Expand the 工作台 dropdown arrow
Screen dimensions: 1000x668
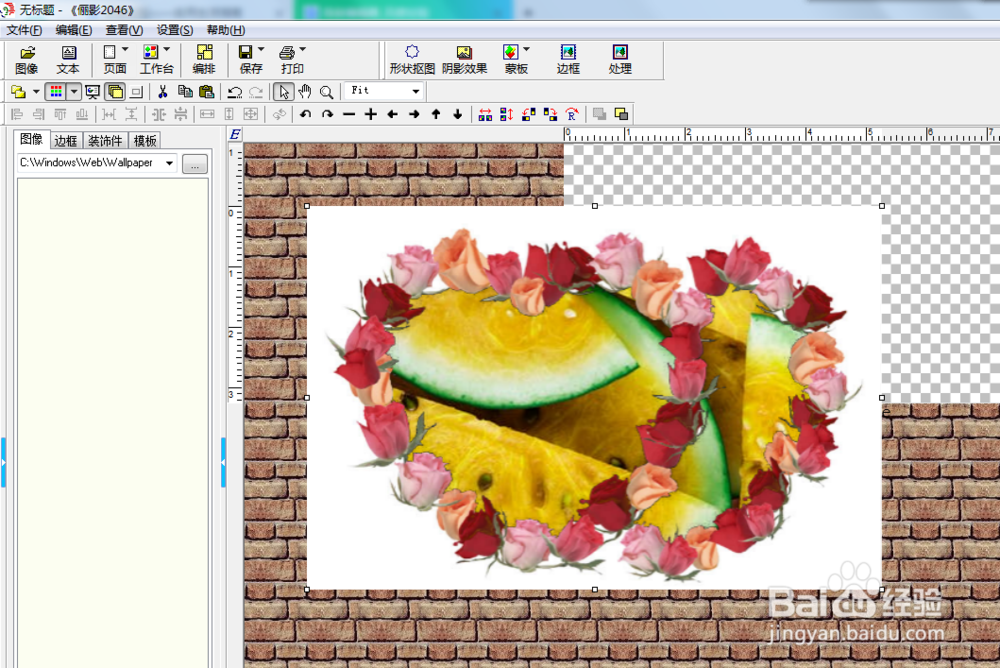[x=167, y=49]
